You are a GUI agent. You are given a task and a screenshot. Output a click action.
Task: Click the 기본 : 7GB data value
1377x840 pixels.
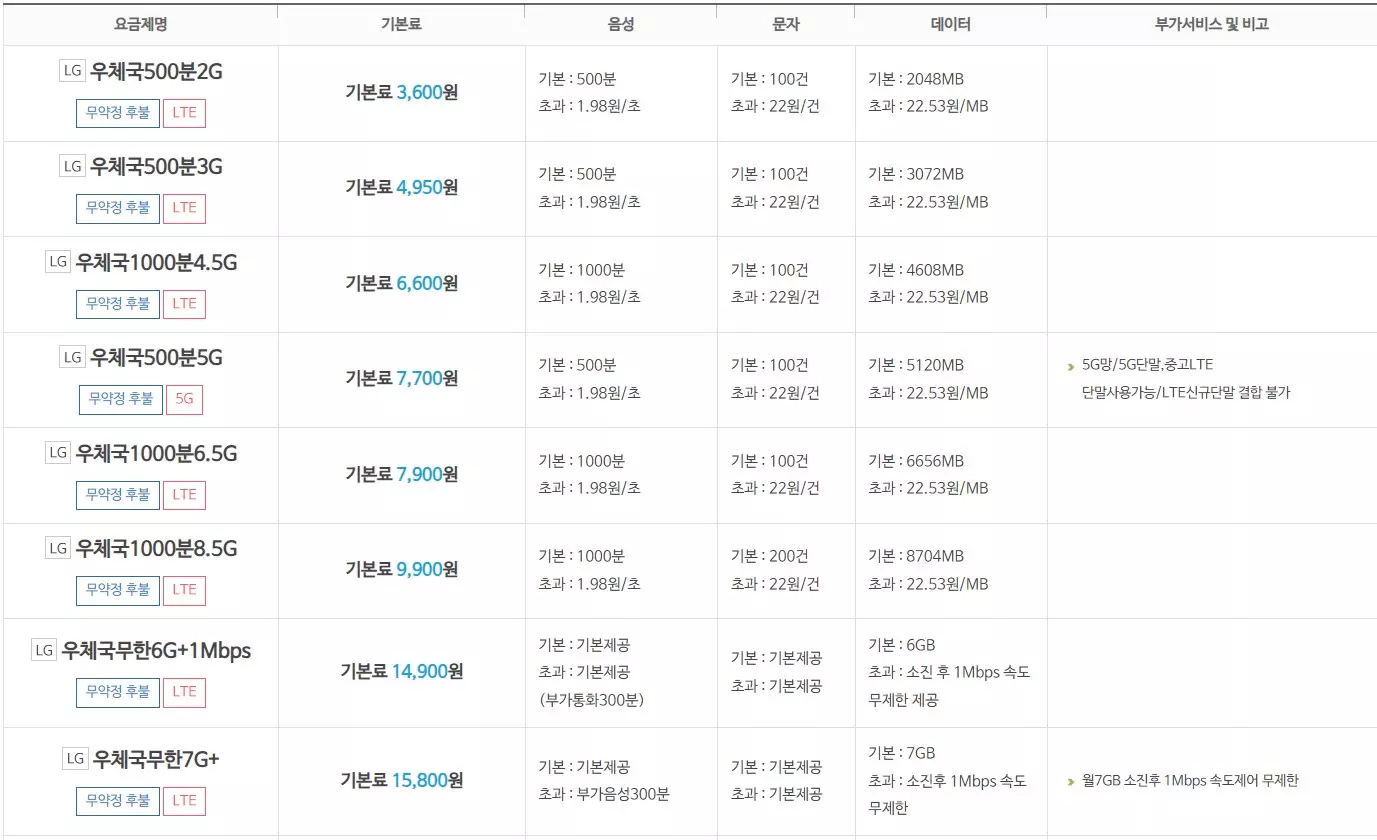902,753
